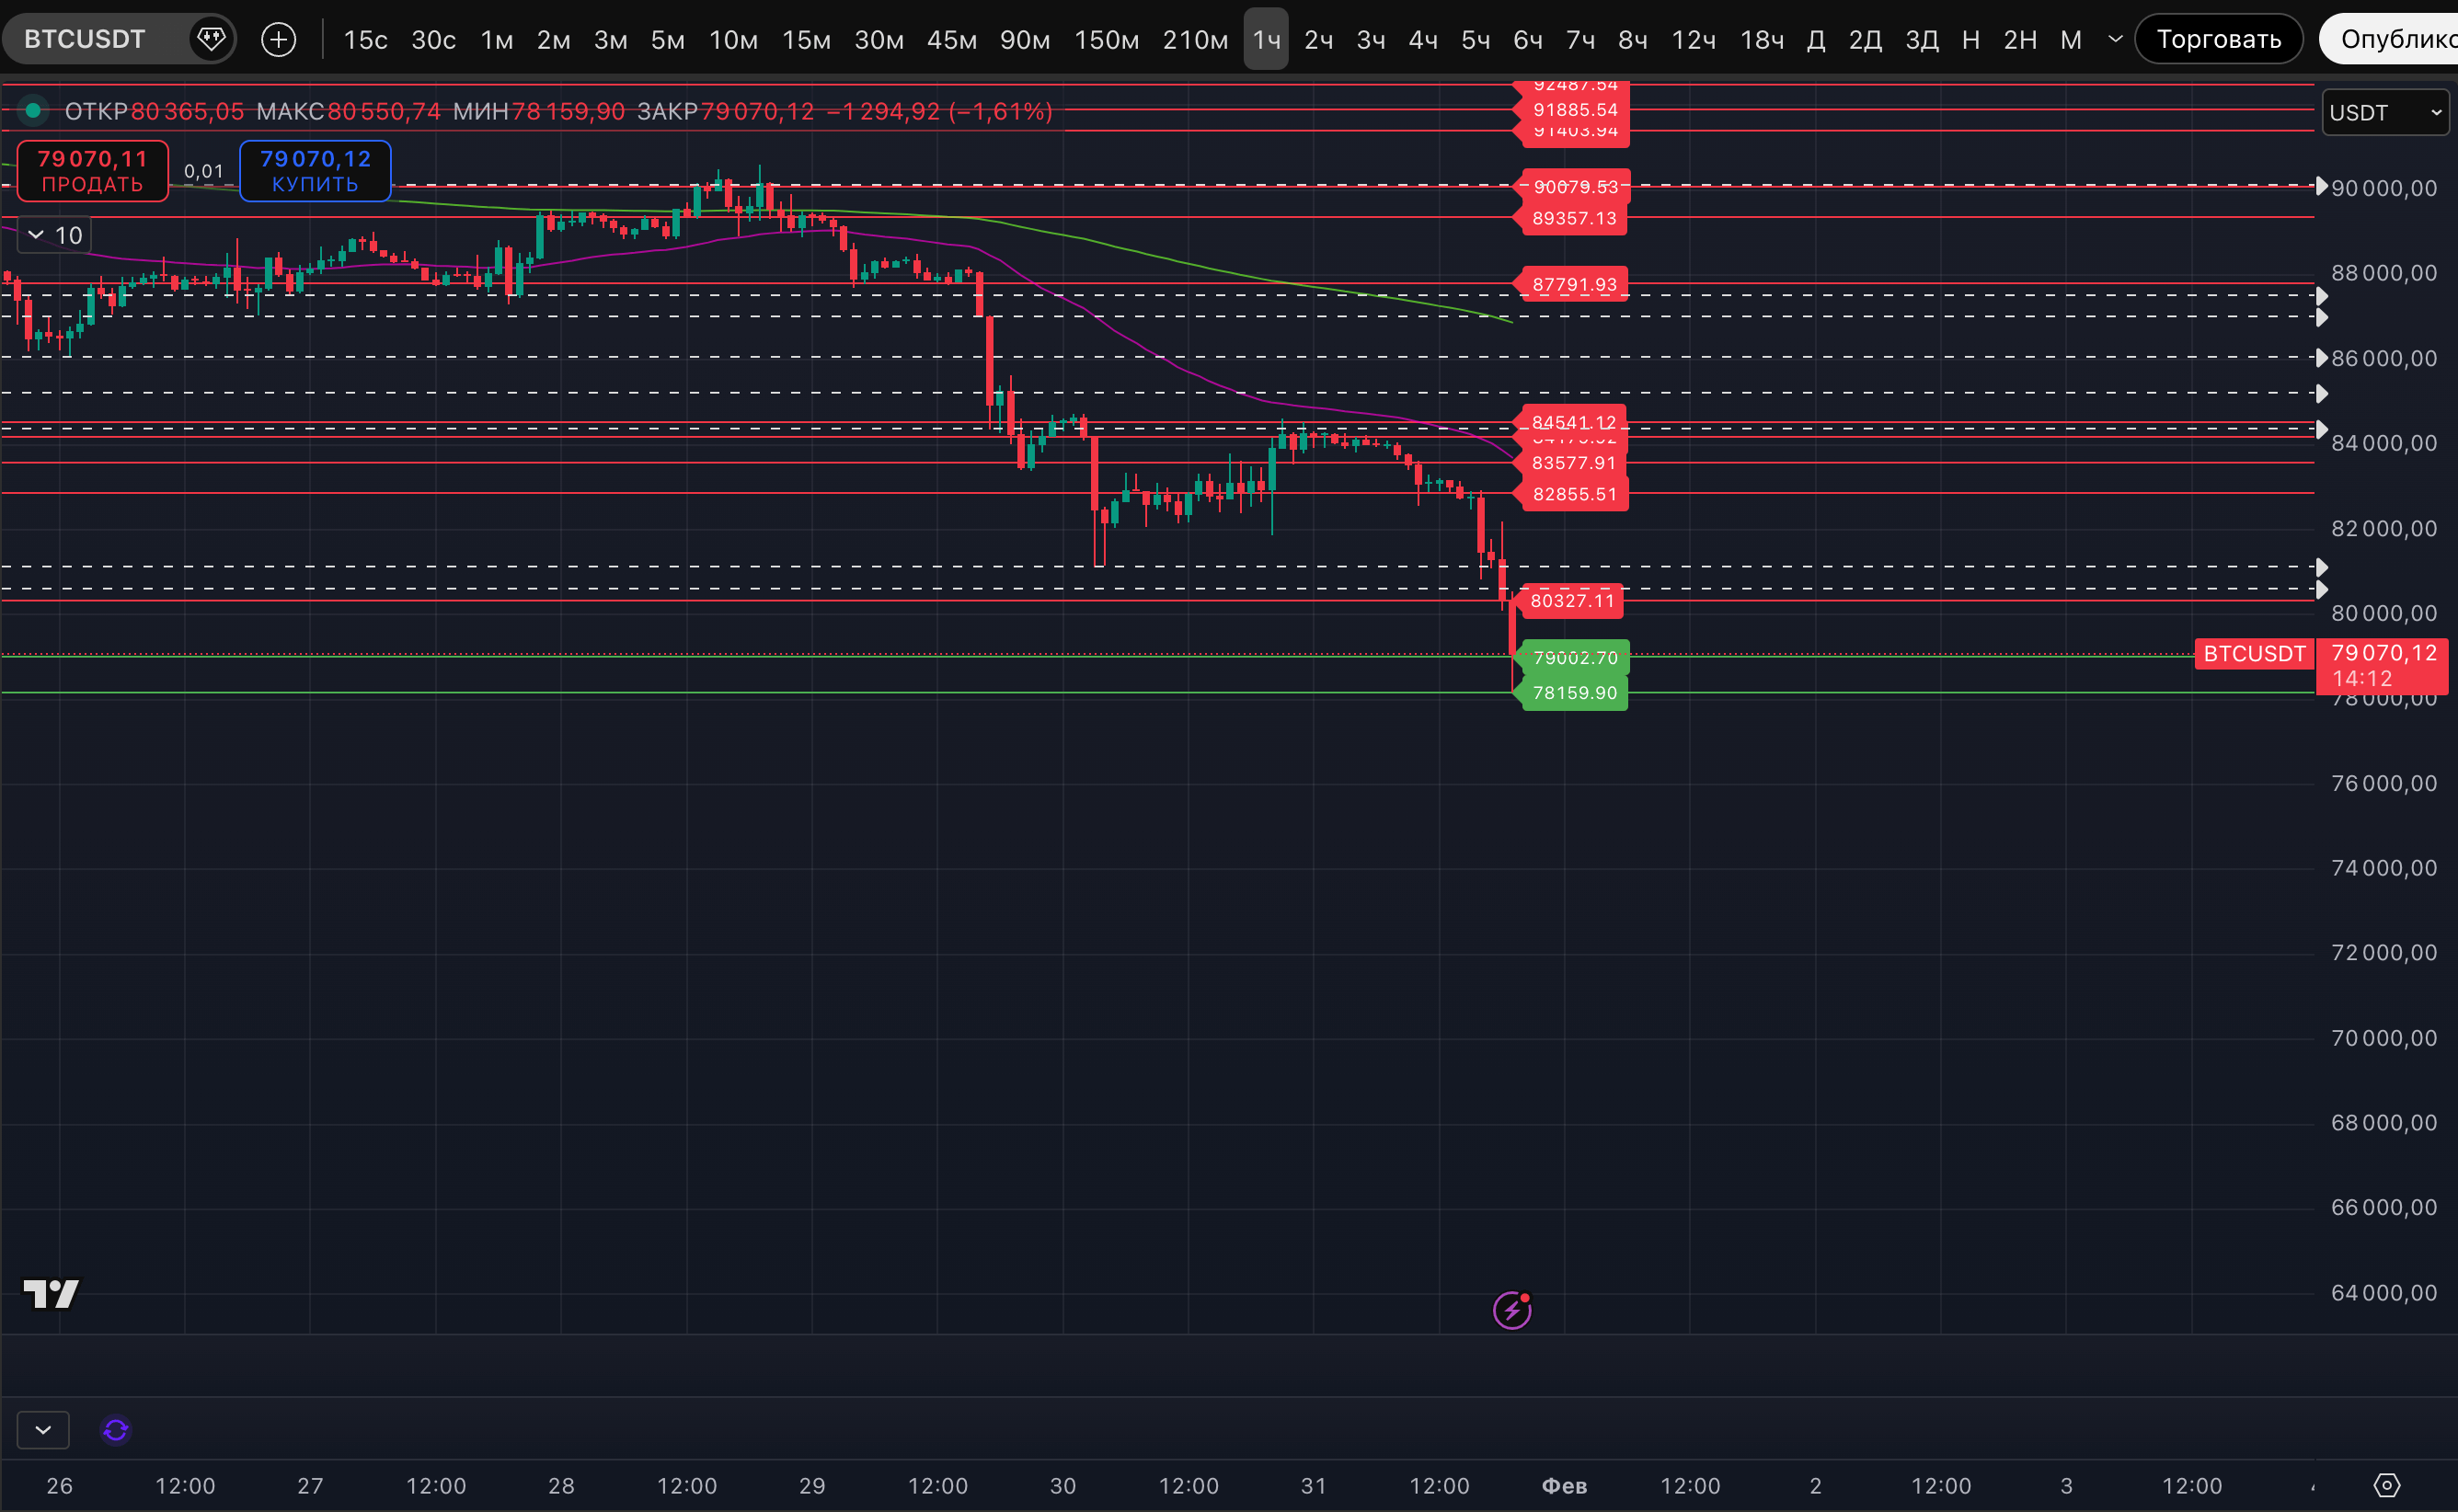This screenshot has height=1512, width=2458.
Task: Switch to the 15м timeframe
Action: point(806,39)
